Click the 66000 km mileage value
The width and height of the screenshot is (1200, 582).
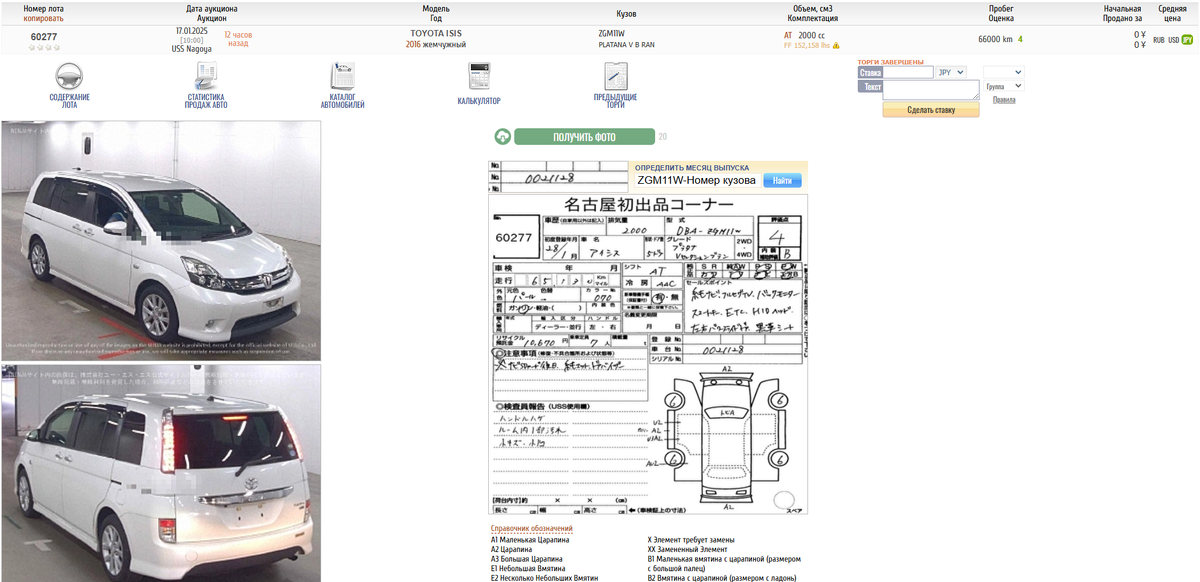pos(995,39)
